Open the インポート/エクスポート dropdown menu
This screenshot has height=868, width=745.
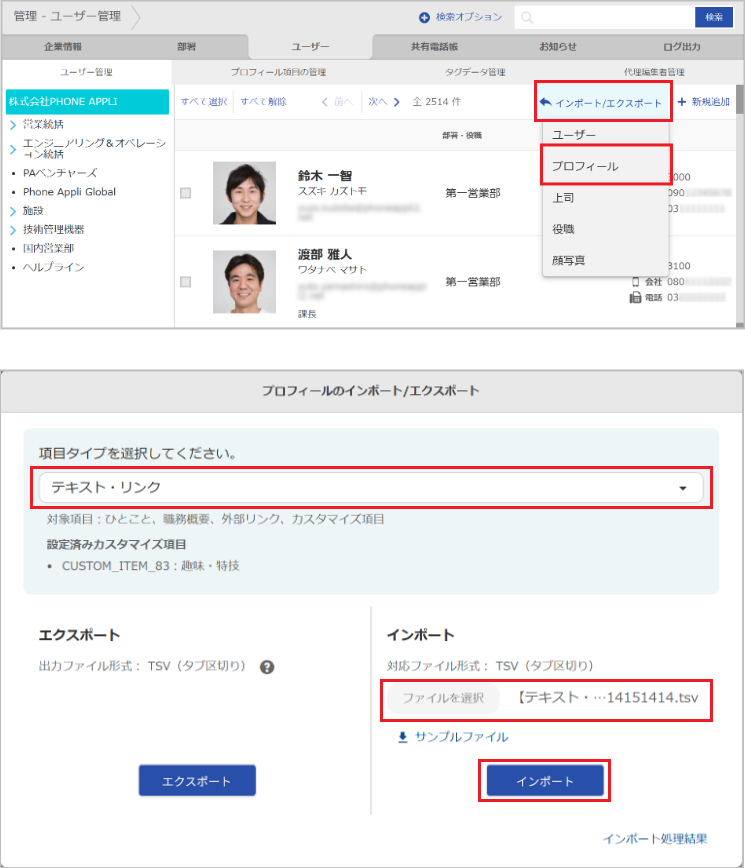click(603, 102)
